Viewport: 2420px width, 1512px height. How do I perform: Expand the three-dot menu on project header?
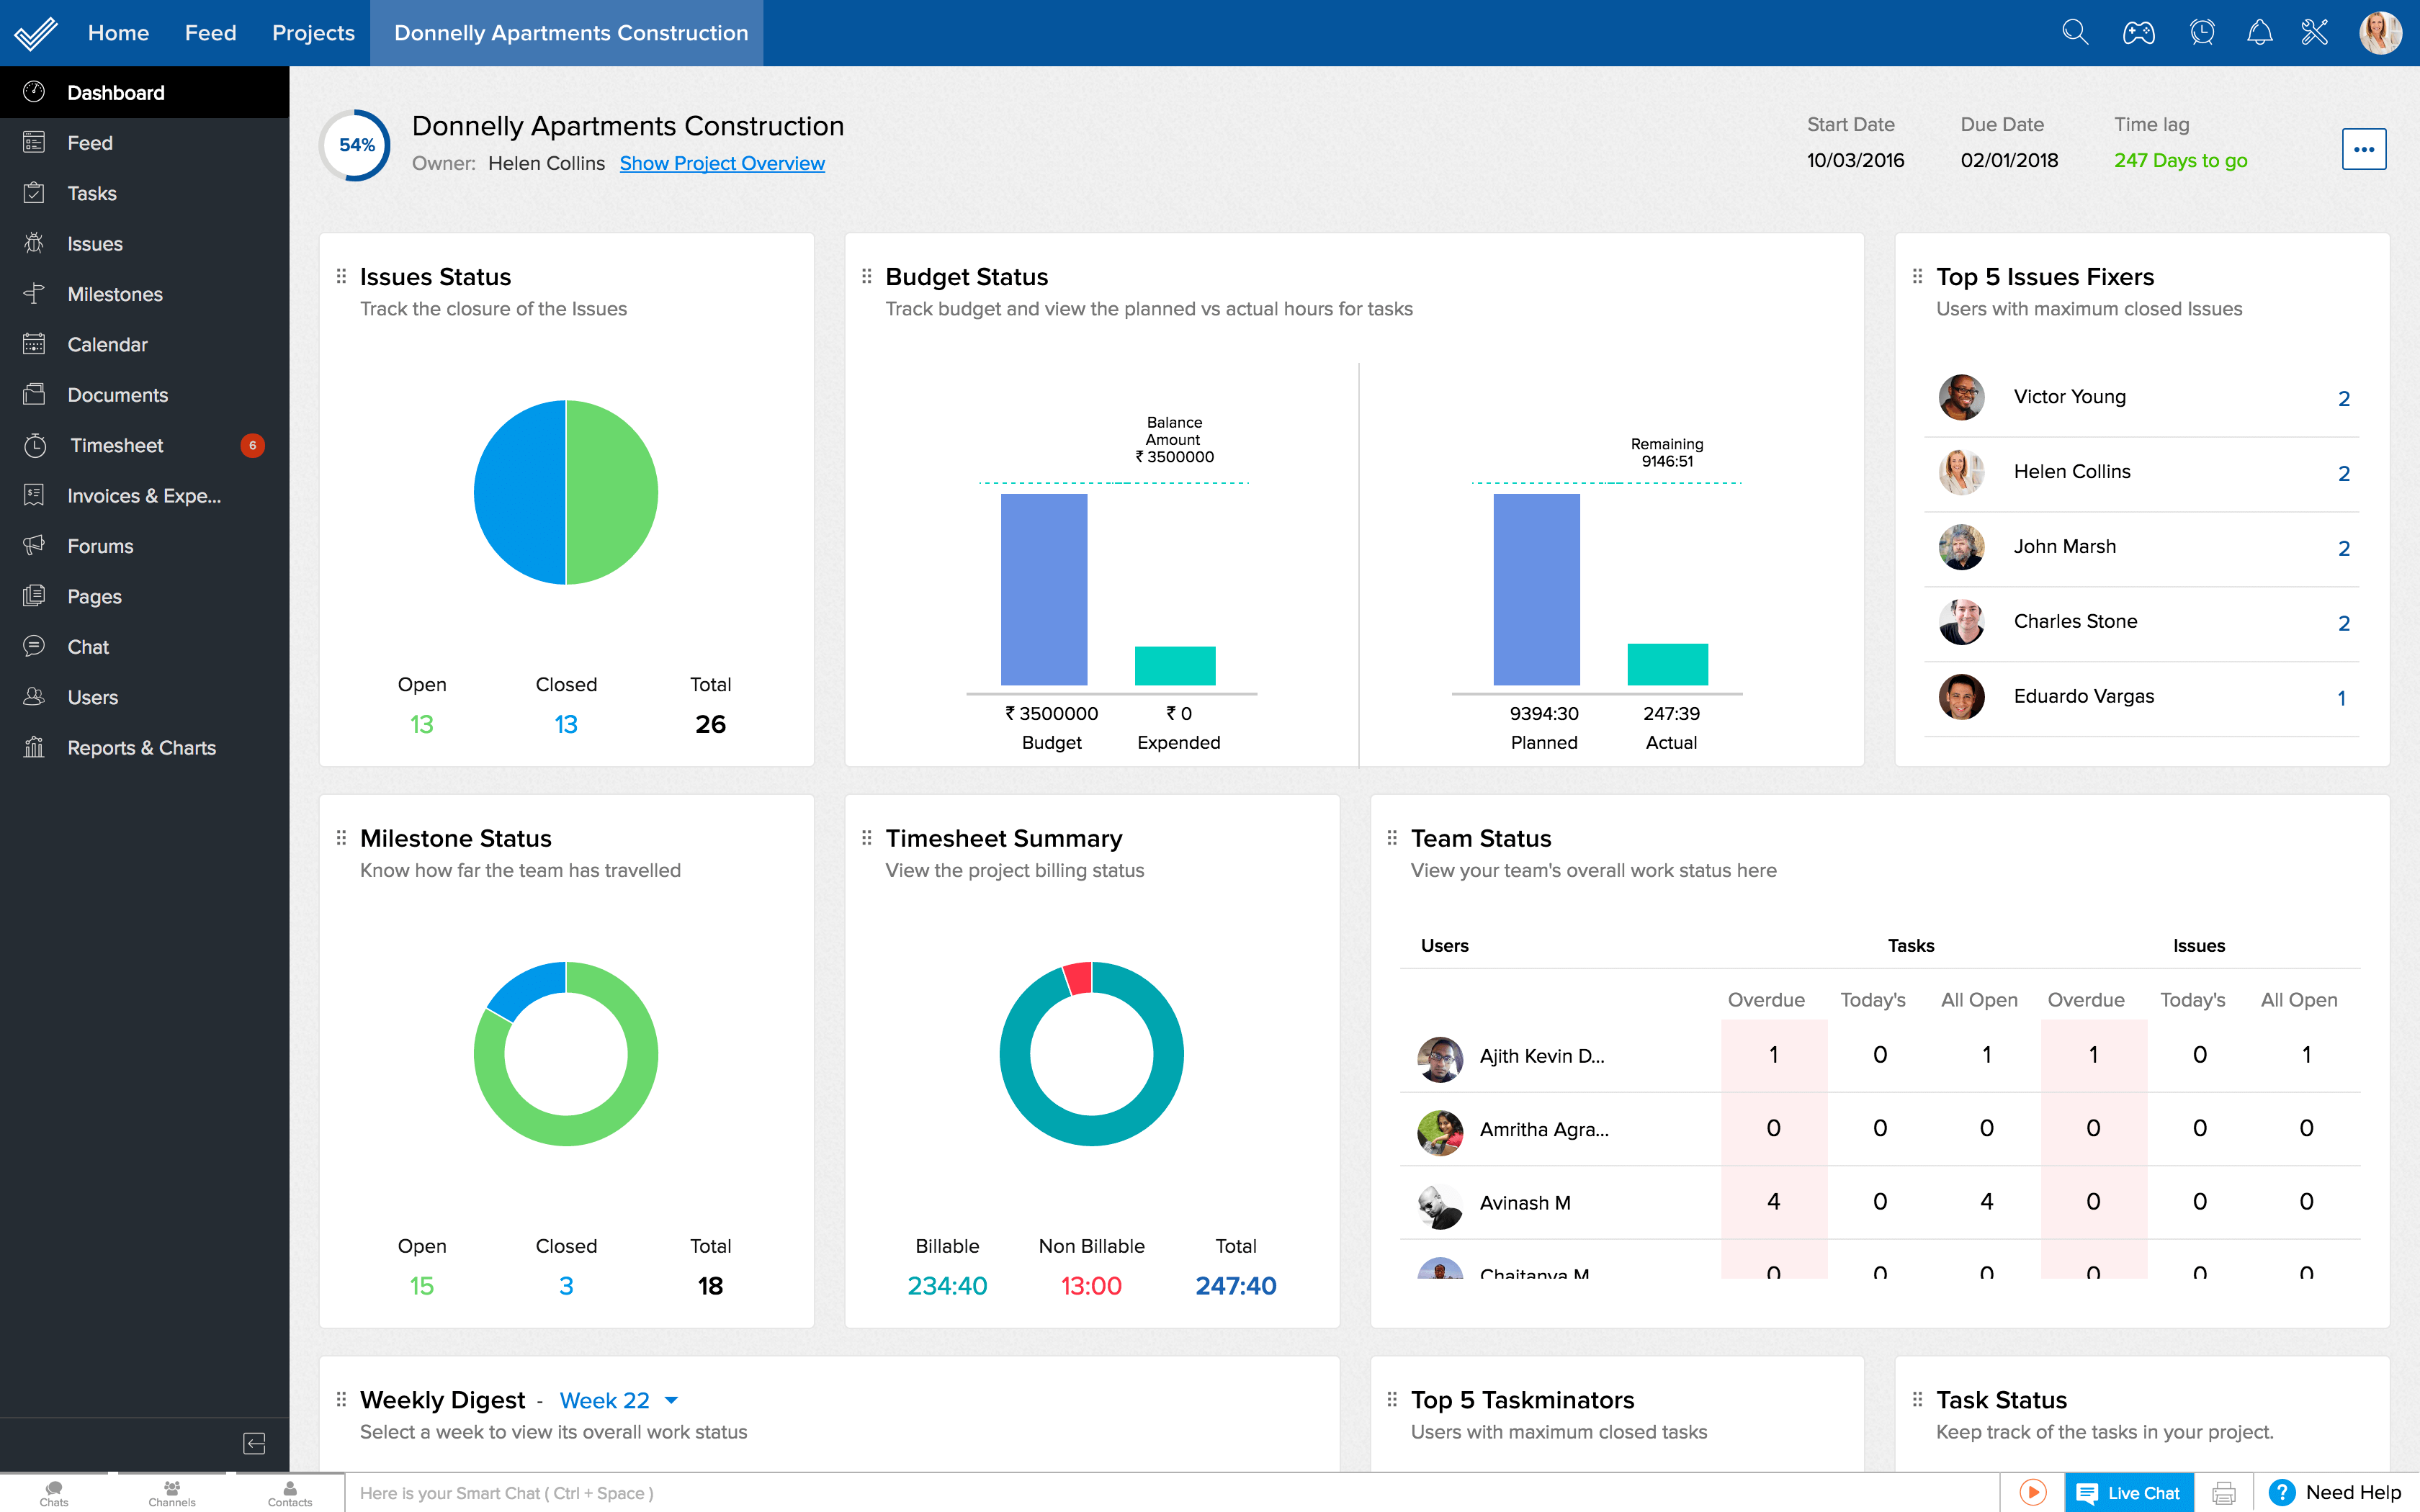click(2365, 150)
